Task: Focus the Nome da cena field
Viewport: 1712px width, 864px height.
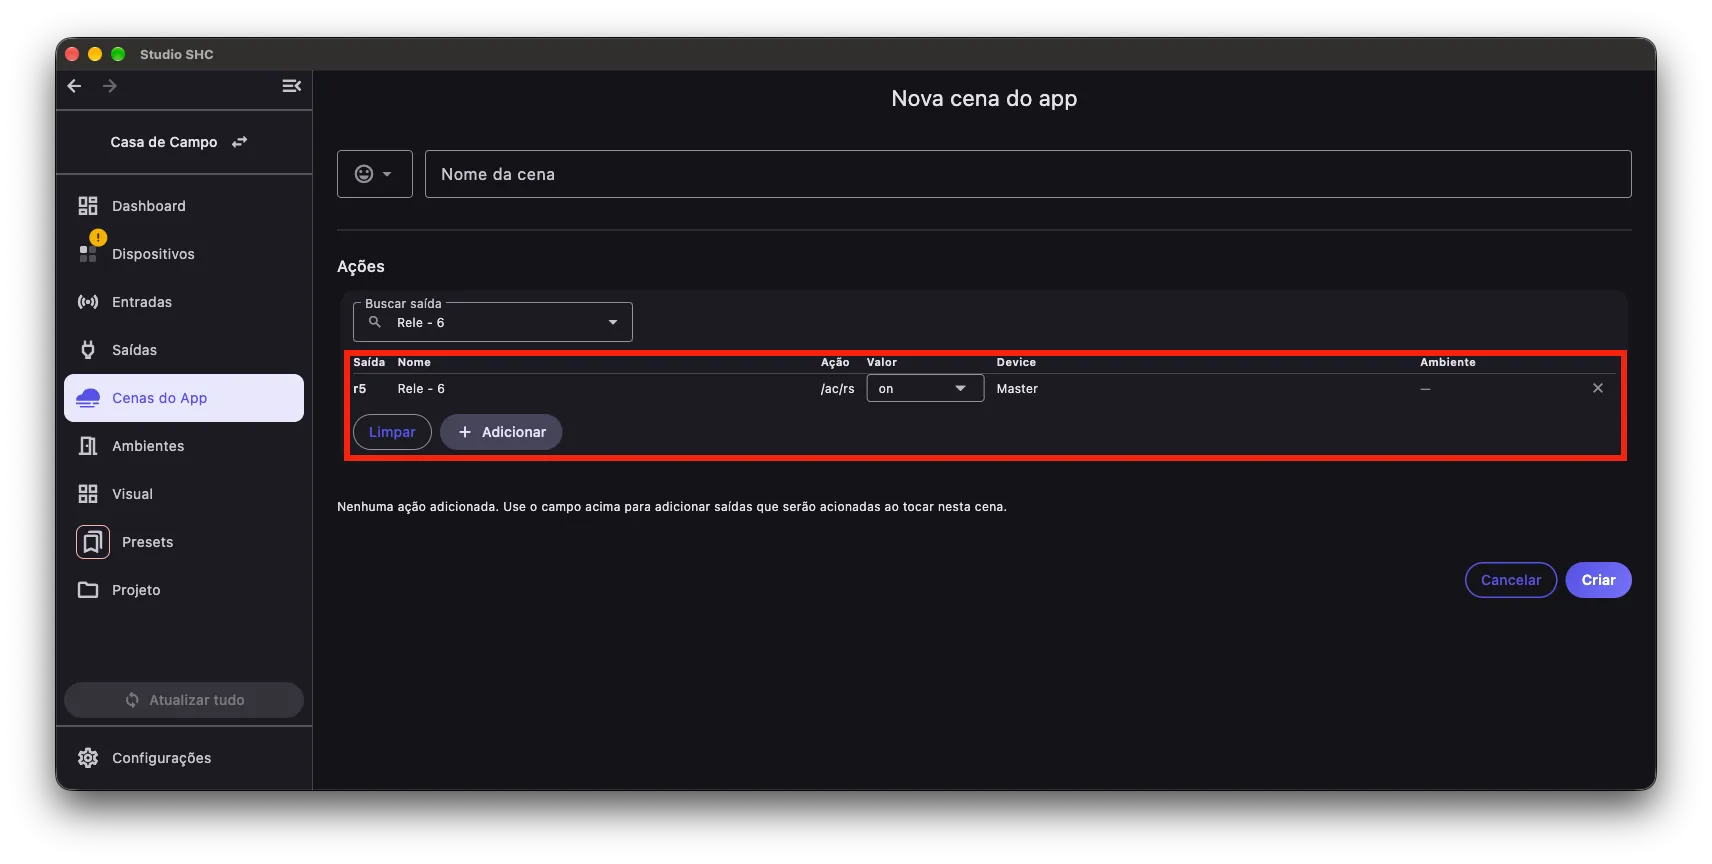Action: tap(1028, 174)
